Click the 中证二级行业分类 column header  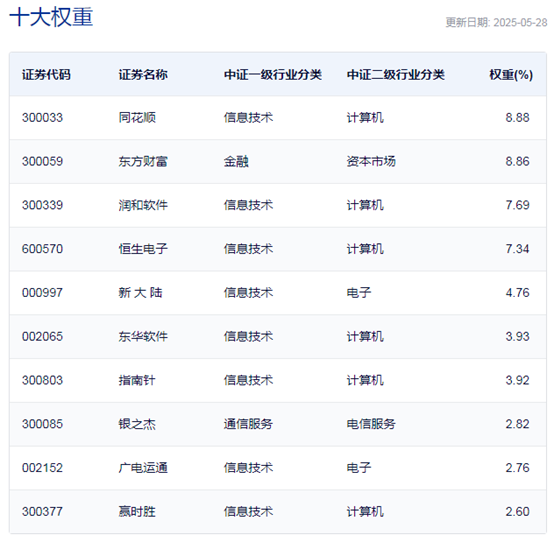pos(395,75)
